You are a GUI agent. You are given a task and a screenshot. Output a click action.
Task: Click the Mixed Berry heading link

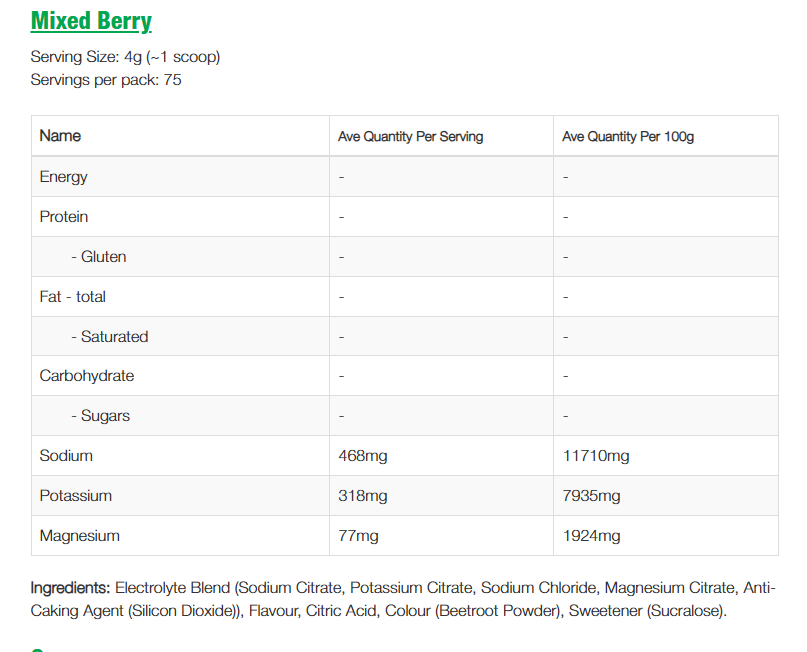coord(91,21)
